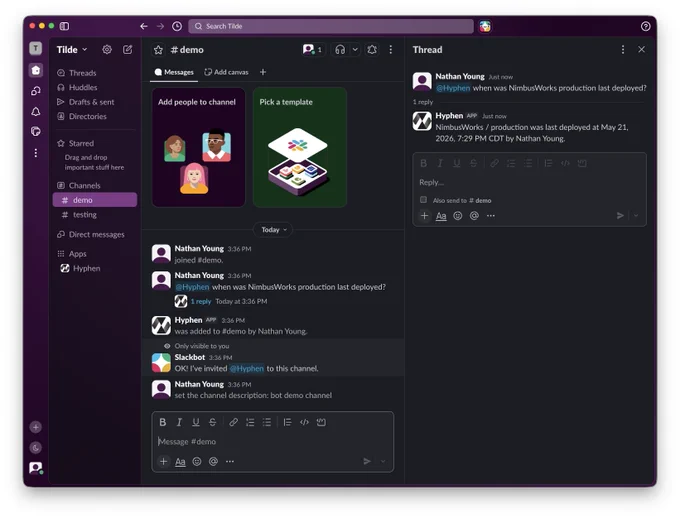Insert blockquote in channel composer
This screenshot has height=518, width=680.
pyautogui.click(x=288, y=422)
